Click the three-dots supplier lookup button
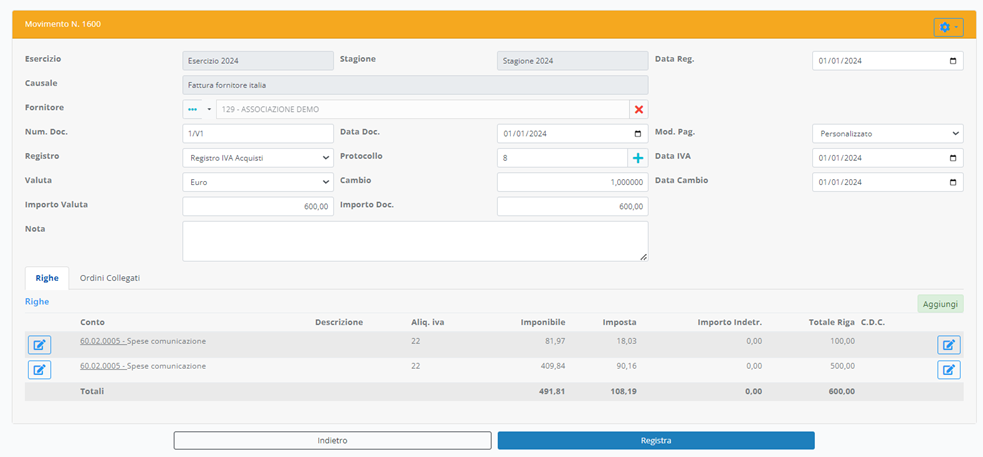The height and width of the screenshot is (457, 983). (193, 109)
